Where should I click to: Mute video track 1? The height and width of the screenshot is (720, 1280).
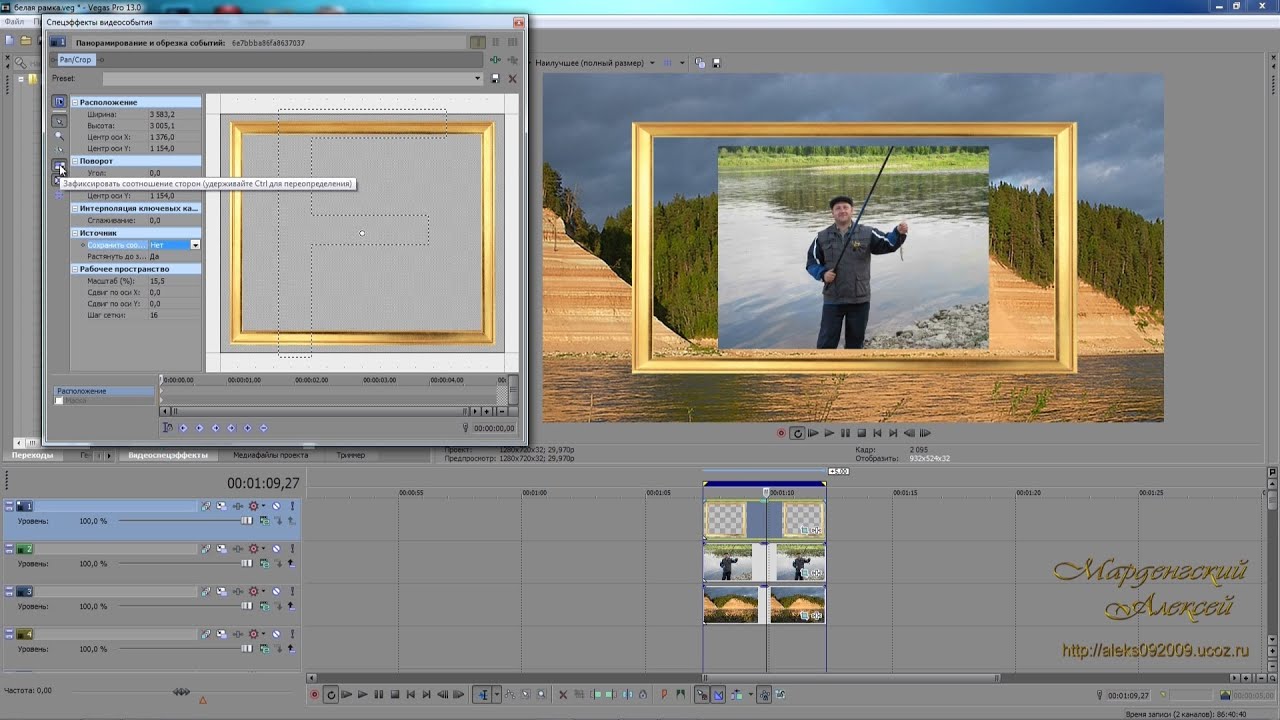pyautogui.click(x=276, y=506)
